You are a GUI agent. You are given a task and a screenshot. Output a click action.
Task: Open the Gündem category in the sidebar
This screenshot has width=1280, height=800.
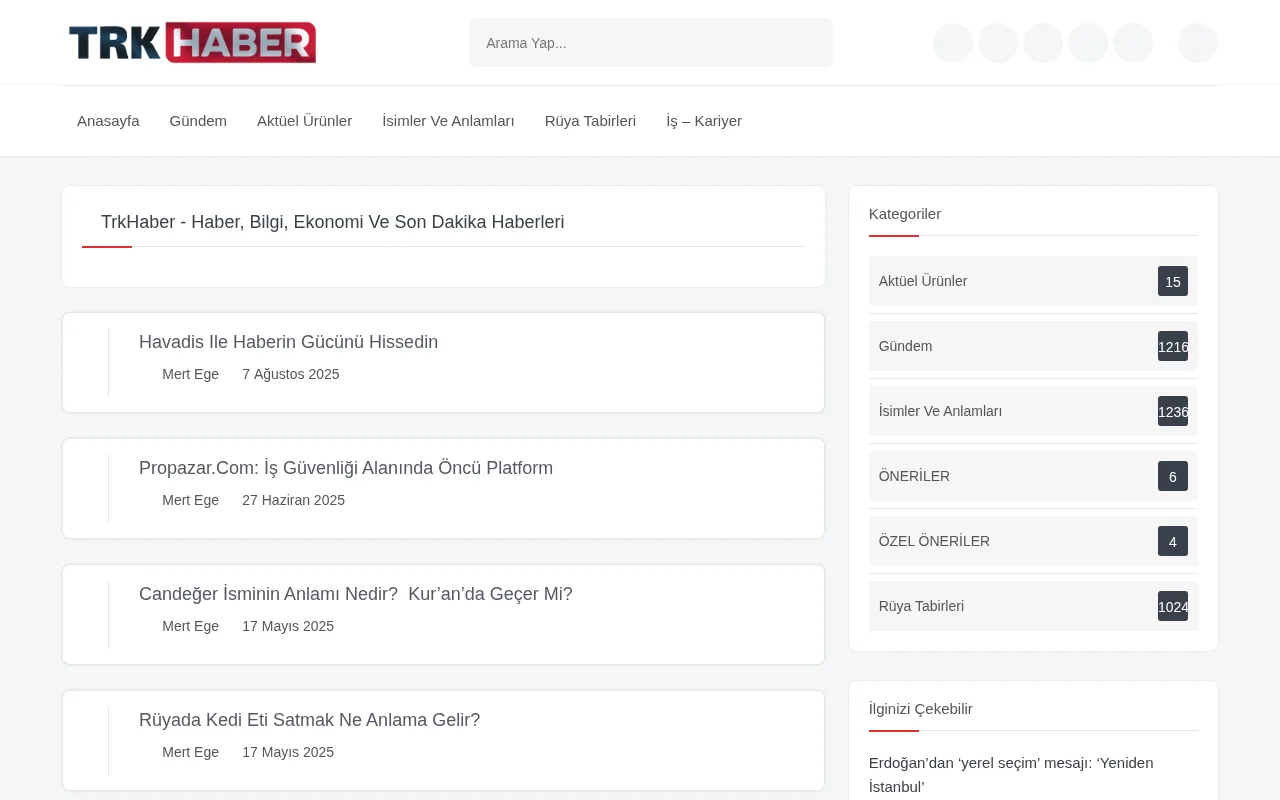coord(905,346)
